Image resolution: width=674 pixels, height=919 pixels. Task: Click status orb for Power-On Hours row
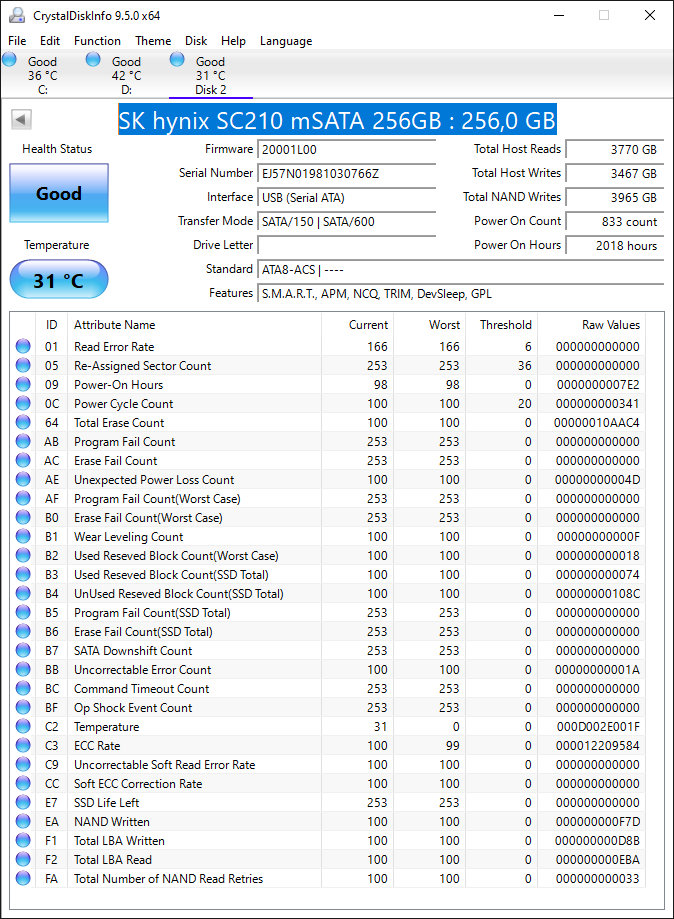23,384
